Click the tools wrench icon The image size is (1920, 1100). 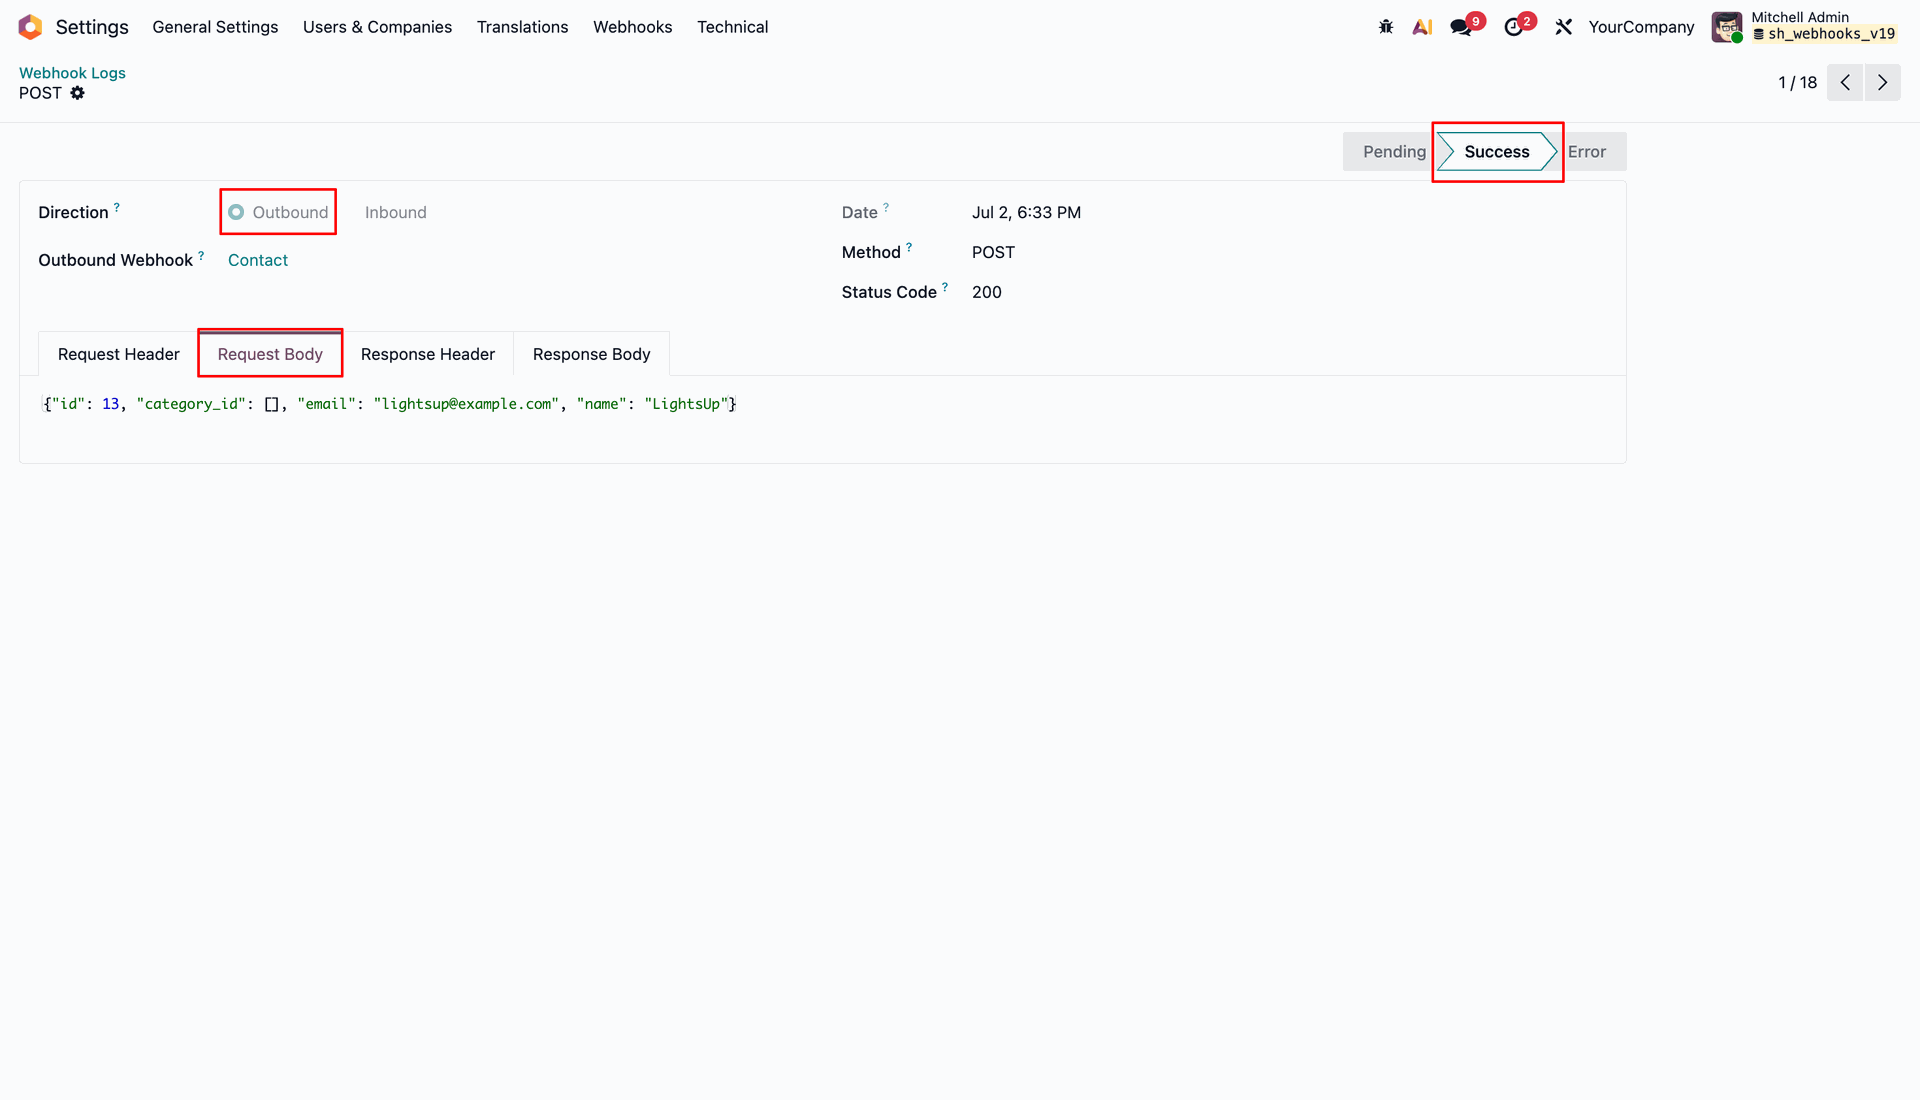[x=1564, y=27]
